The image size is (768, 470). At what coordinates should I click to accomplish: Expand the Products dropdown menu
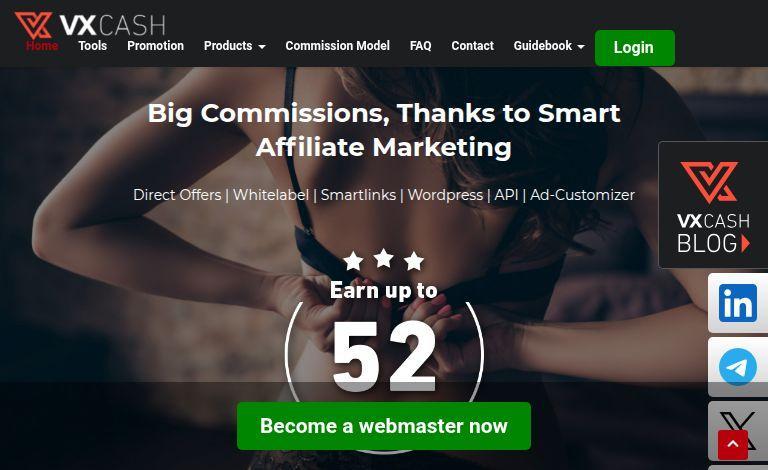(235, 46)
